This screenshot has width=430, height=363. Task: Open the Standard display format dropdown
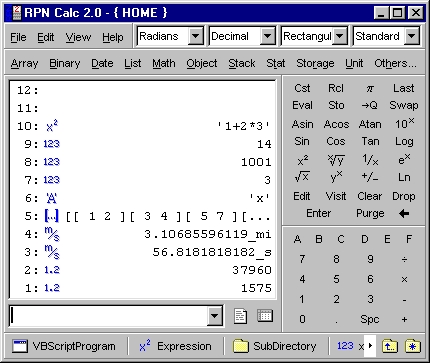click(x=412, y=36)
